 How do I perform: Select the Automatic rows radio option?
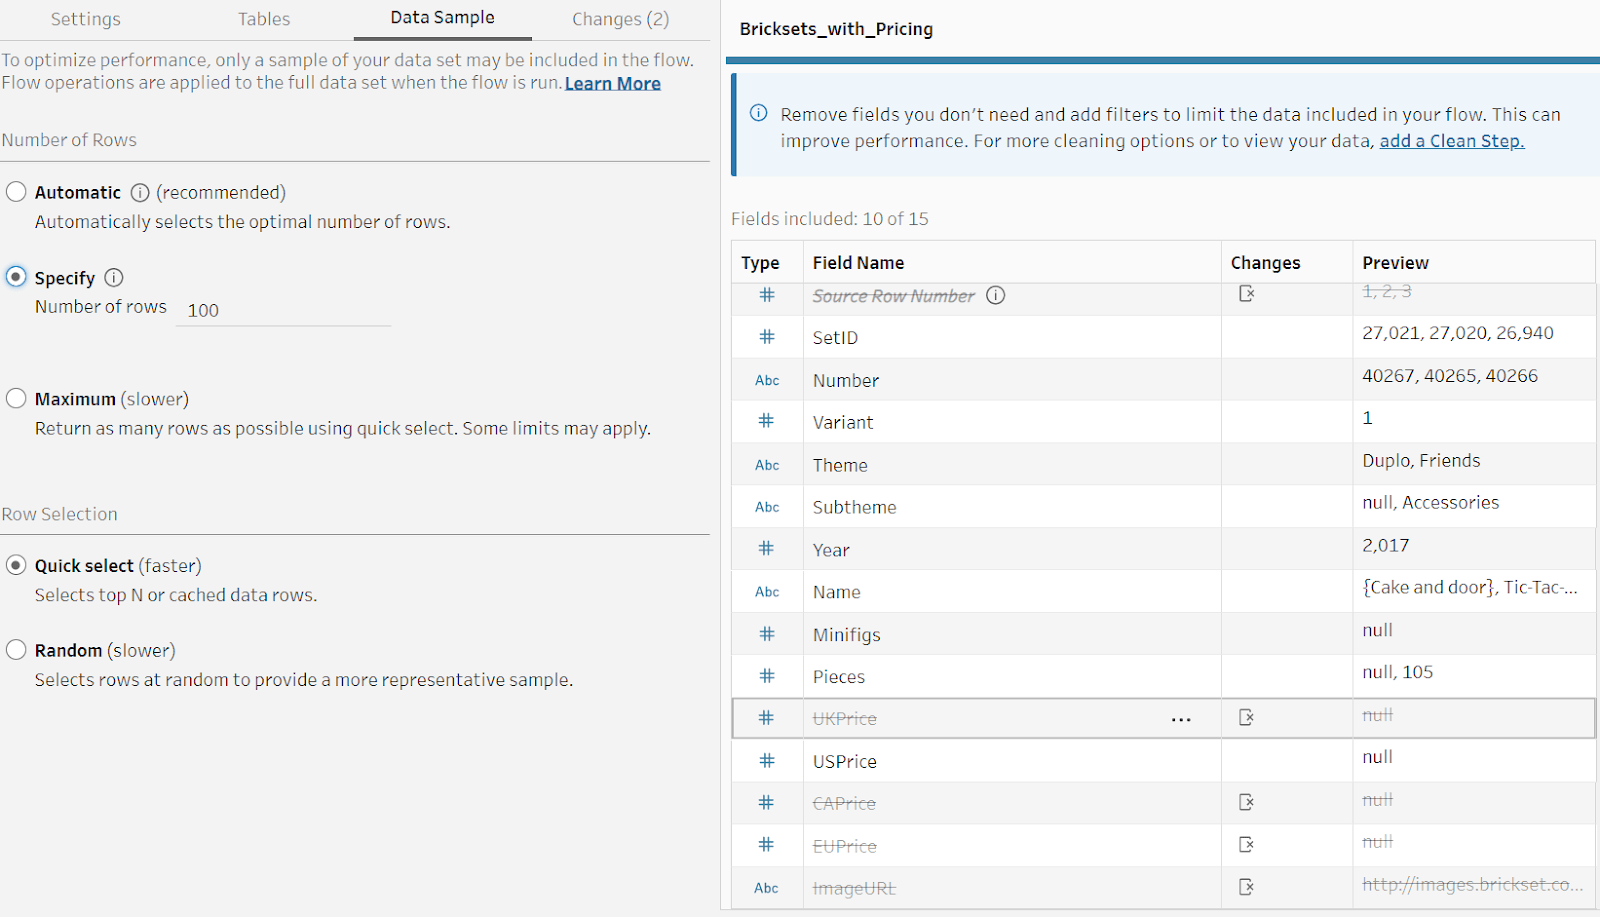16,192
